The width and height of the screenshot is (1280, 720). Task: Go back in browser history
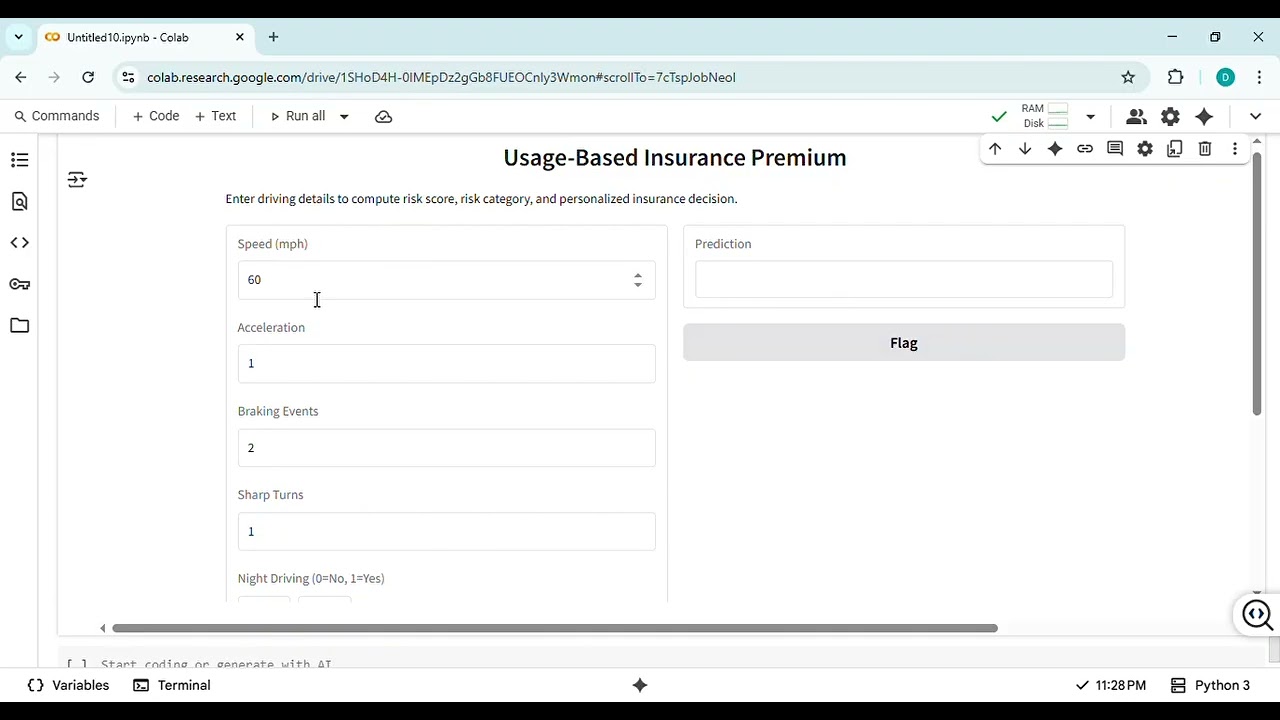coord(21,77)
